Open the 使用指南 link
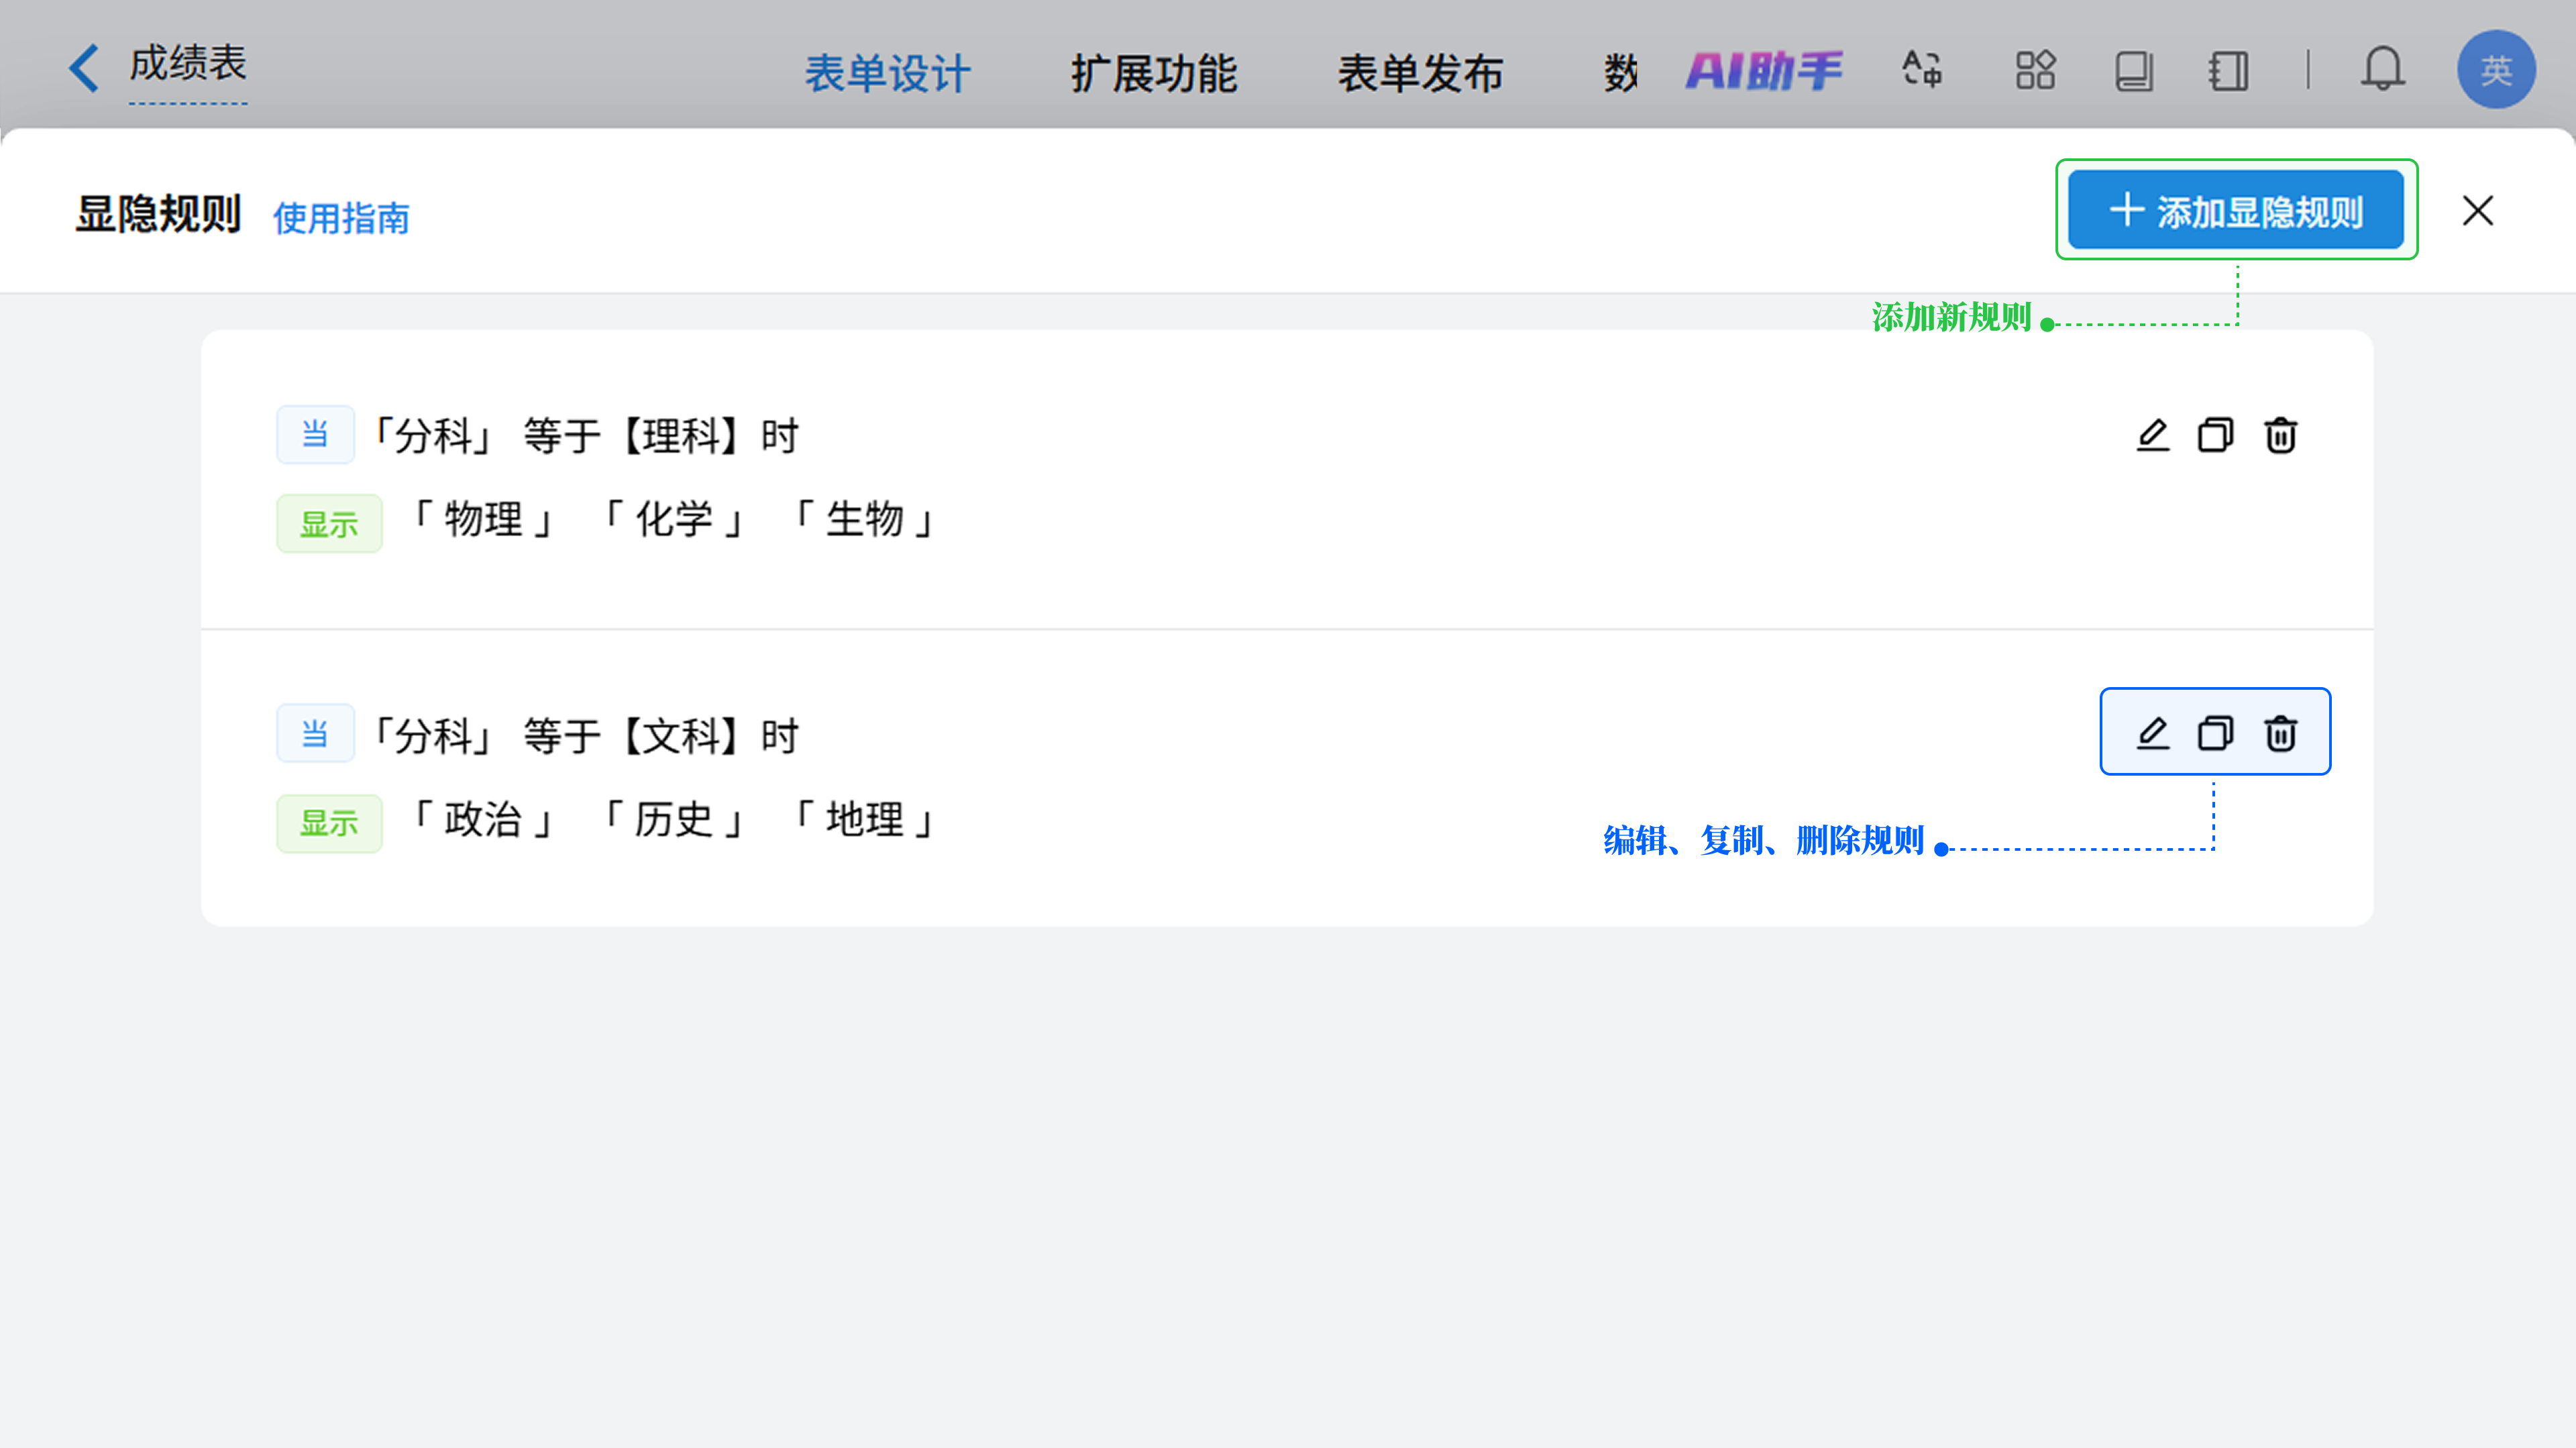This screenshot has height=1448, width=2576. pyautogui.click(x=341, y=218)
